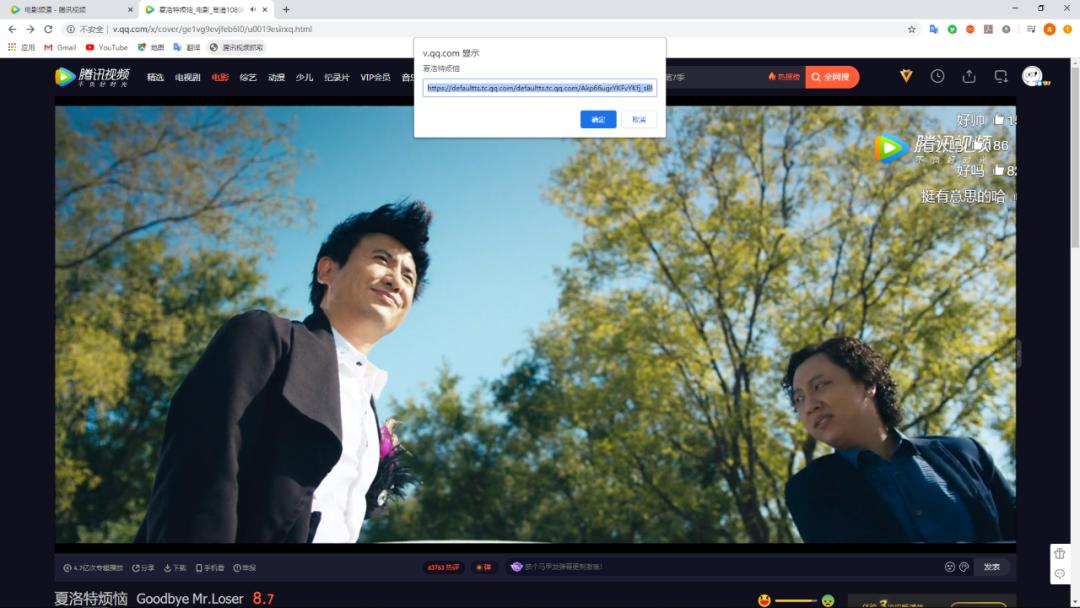1080x608 pixels.
Task: Click 发表 to post a danmu
Action: pos(990,566)
